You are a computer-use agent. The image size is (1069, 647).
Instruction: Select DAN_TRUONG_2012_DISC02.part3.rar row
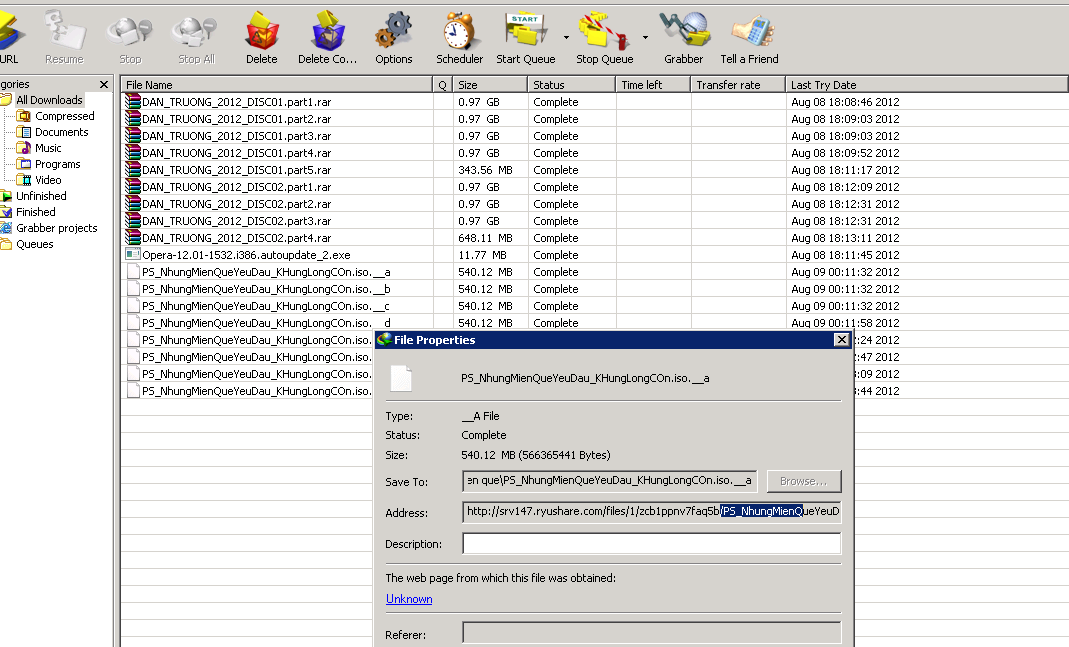(x=237, y=222)
